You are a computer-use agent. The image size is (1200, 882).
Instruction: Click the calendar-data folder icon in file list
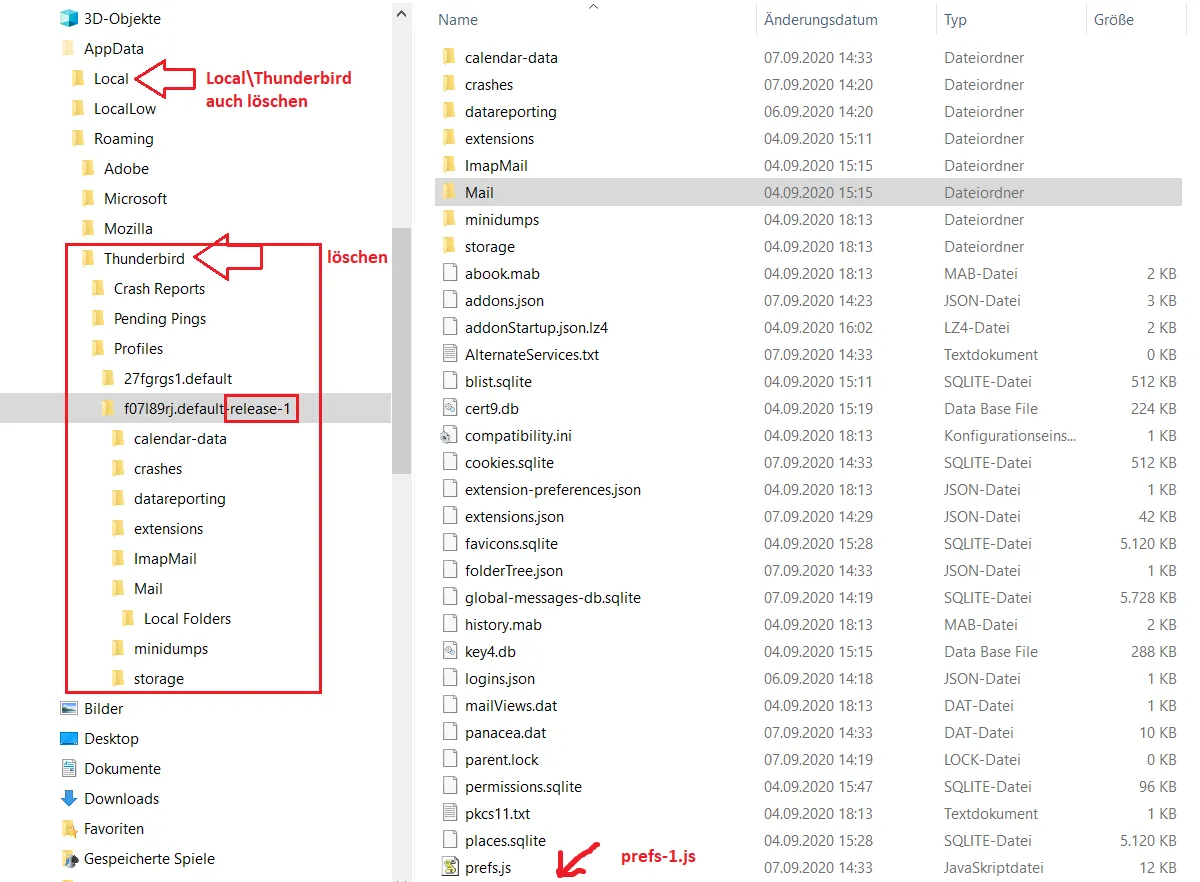[x=449, y=57]
